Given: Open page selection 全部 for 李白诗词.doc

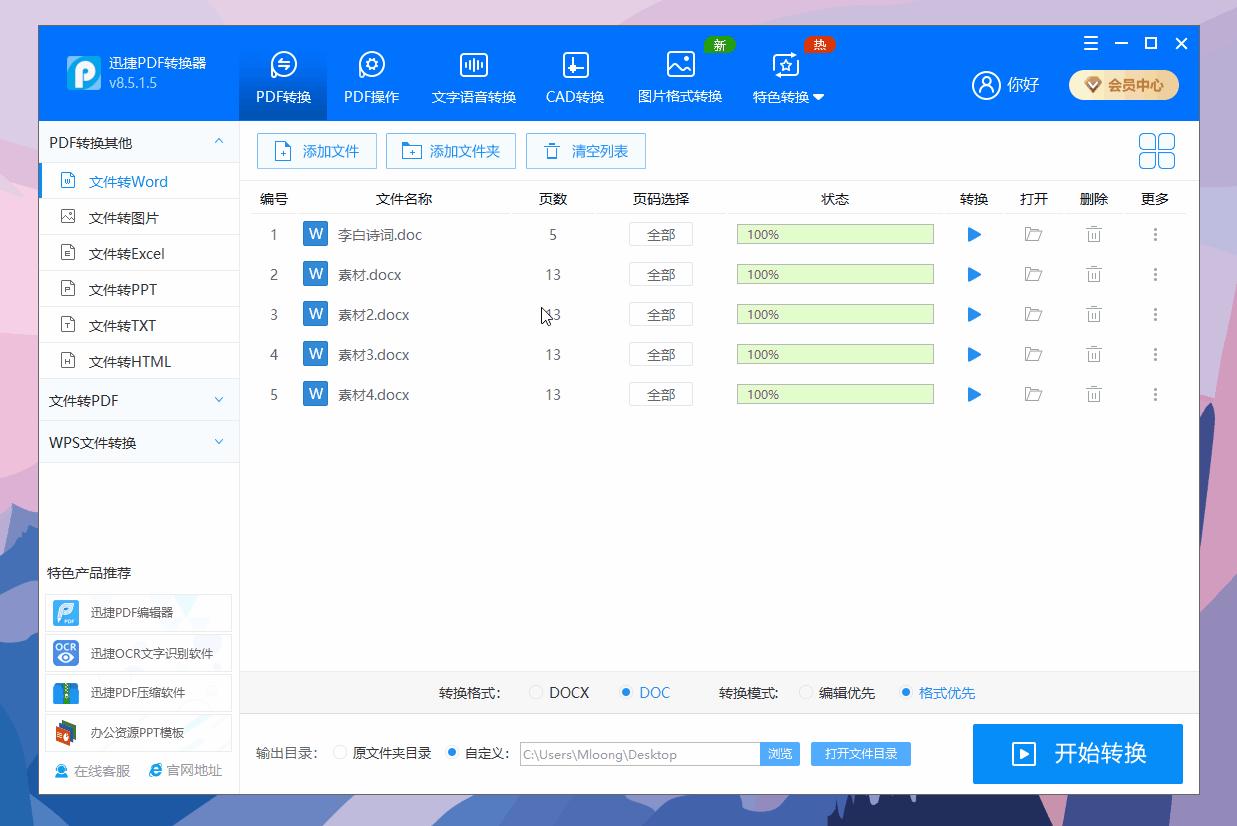Looking at the screenshot, I should (661, 234).
